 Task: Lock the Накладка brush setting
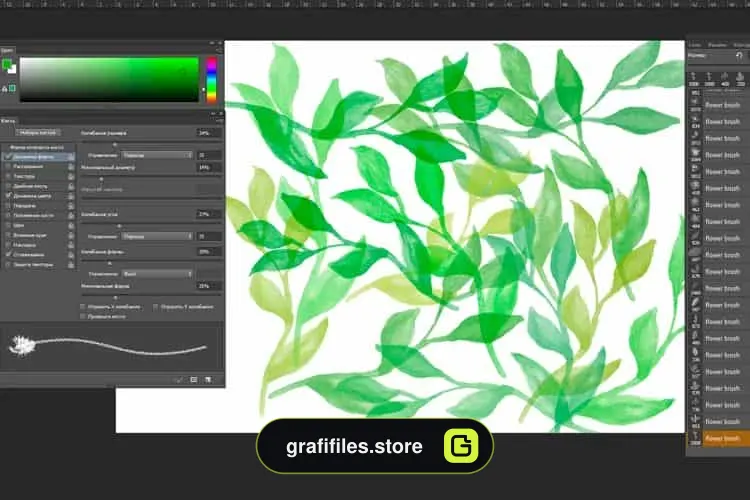(x=71, y=245)
